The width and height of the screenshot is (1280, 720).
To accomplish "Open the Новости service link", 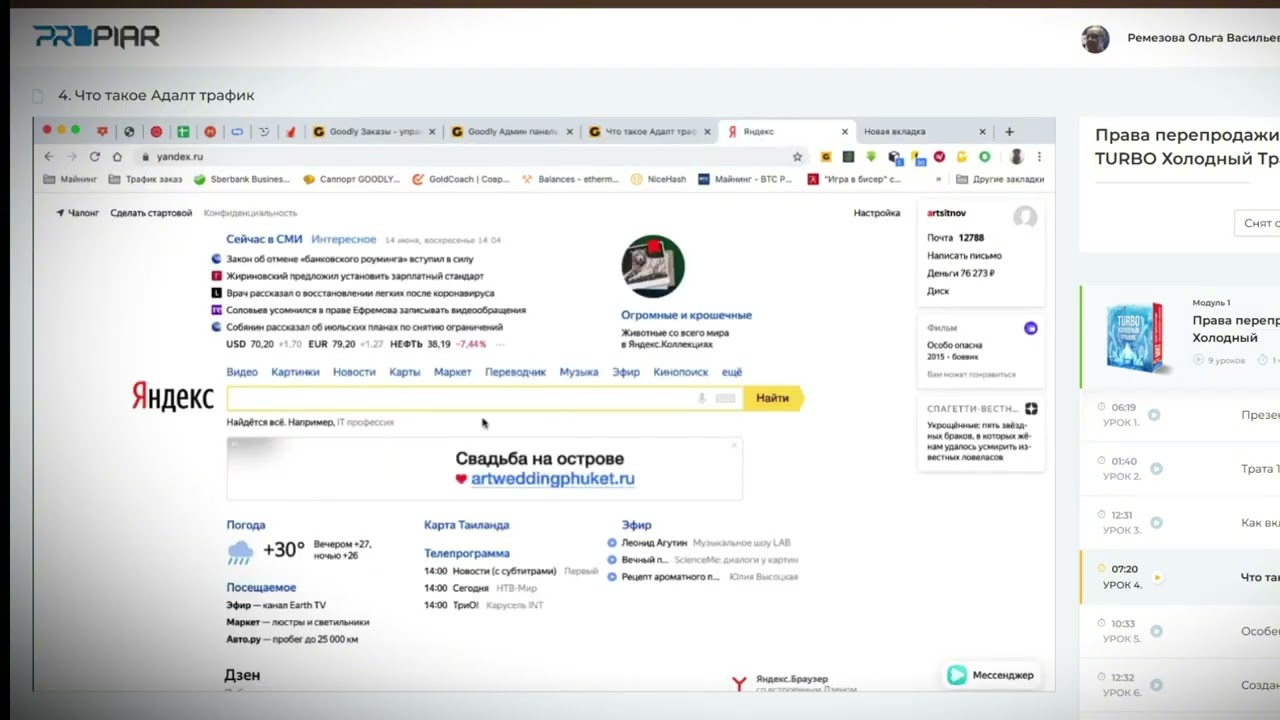I will 354,372.
